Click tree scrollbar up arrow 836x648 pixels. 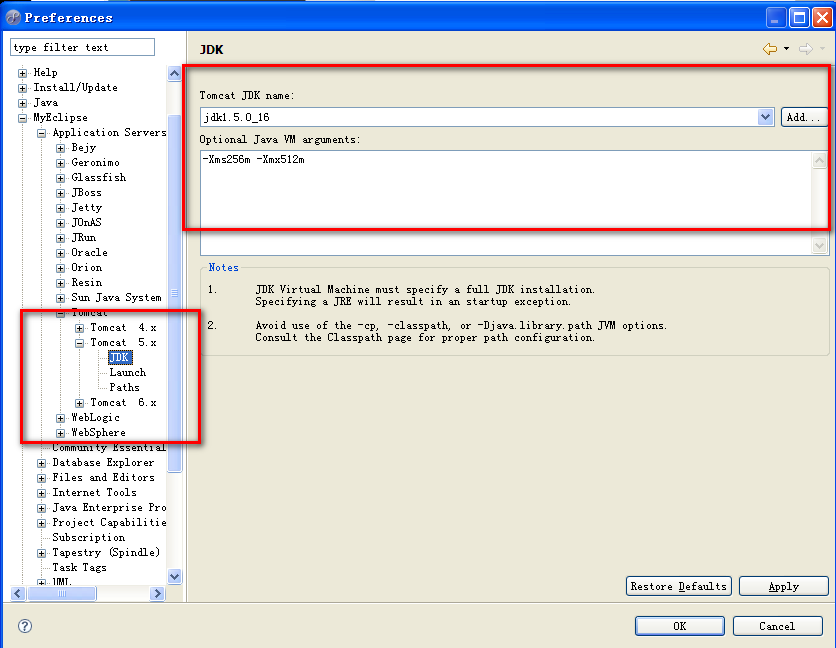tap(174, 74)
